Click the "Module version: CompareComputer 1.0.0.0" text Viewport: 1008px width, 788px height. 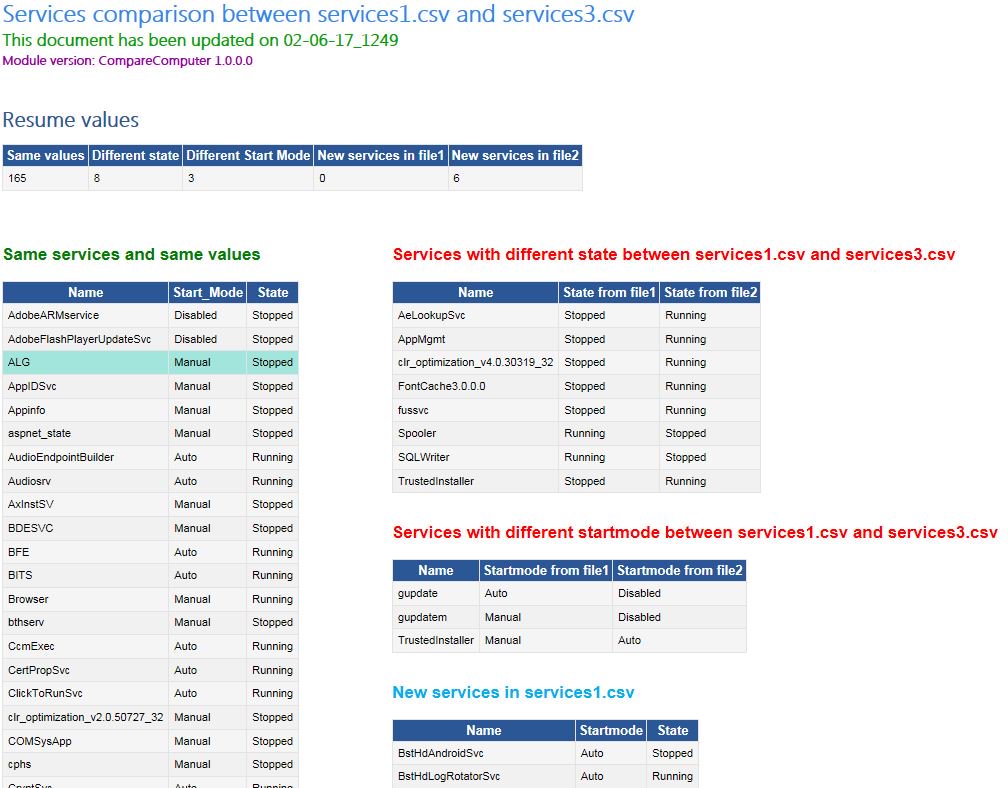point(127,61)
